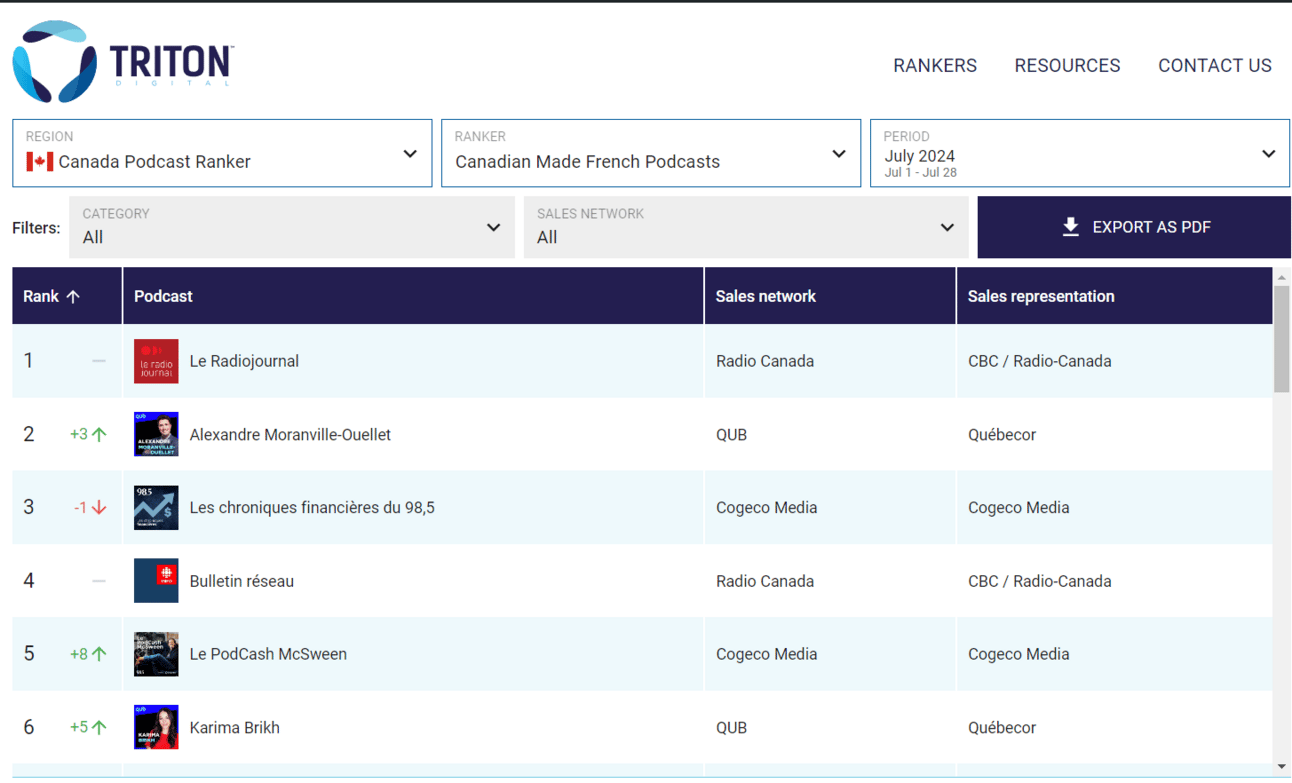Click the Rank column sort arrow
This screenshot has height=783, width=1292.
tap(73, 296)
